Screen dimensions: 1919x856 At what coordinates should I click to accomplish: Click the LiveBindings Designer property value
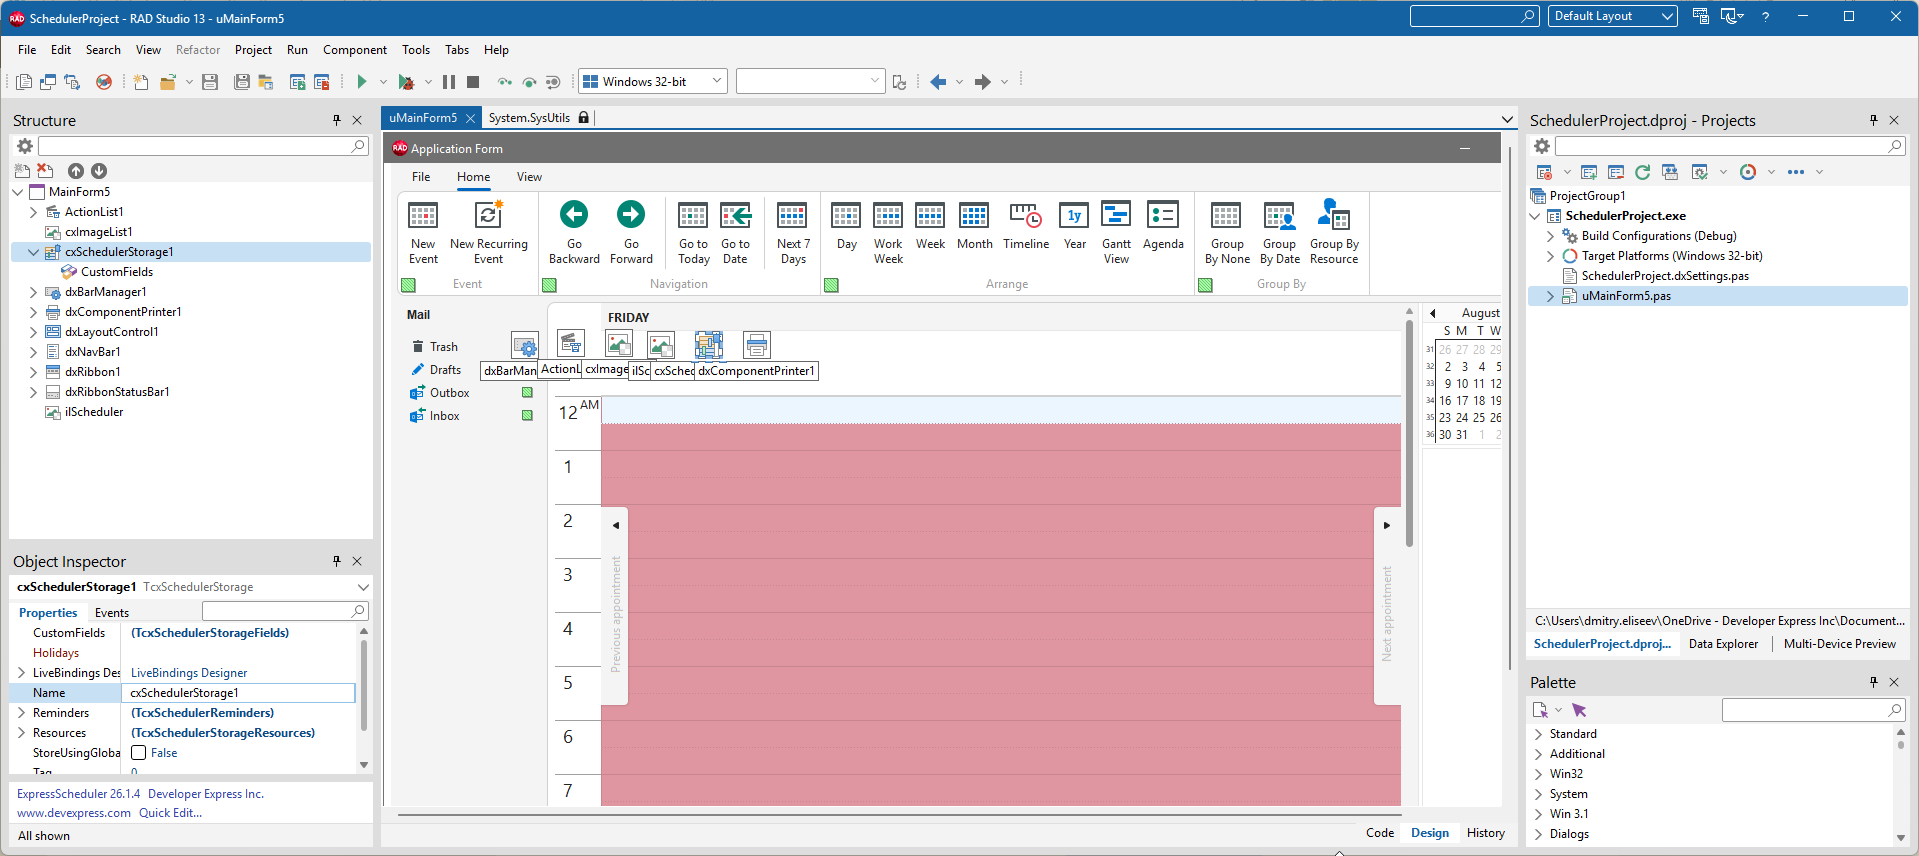[x=189, y=673]
